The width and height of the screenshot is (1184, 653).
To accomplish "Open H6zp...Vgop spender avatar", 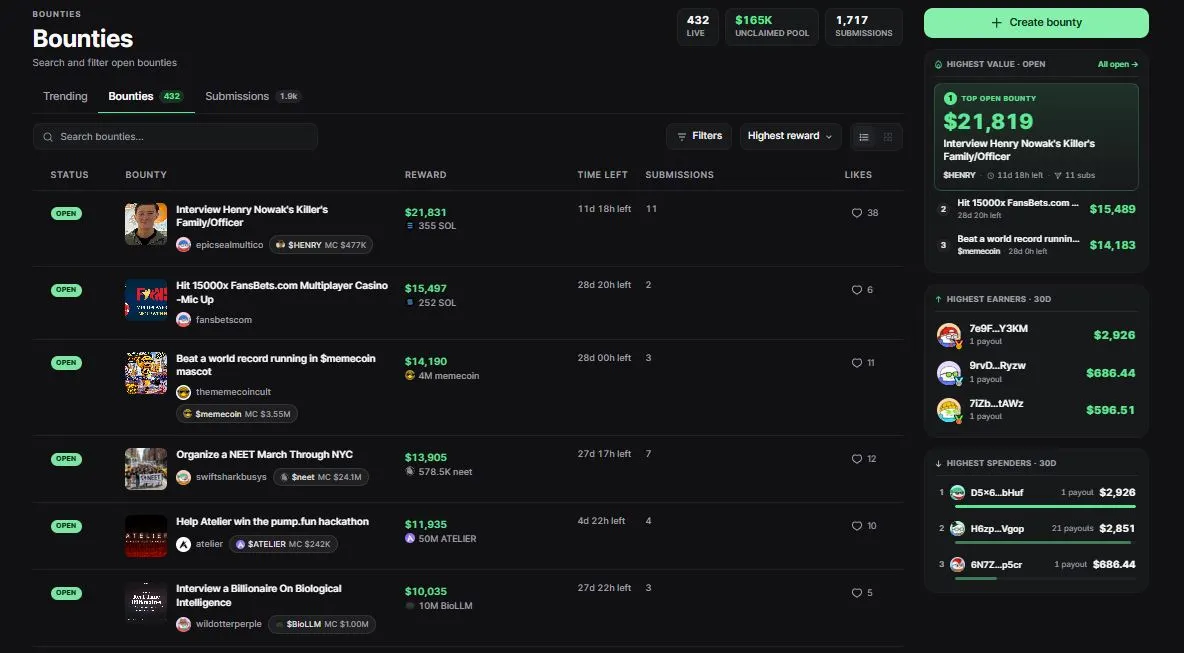I will click(x=957, y=528).
